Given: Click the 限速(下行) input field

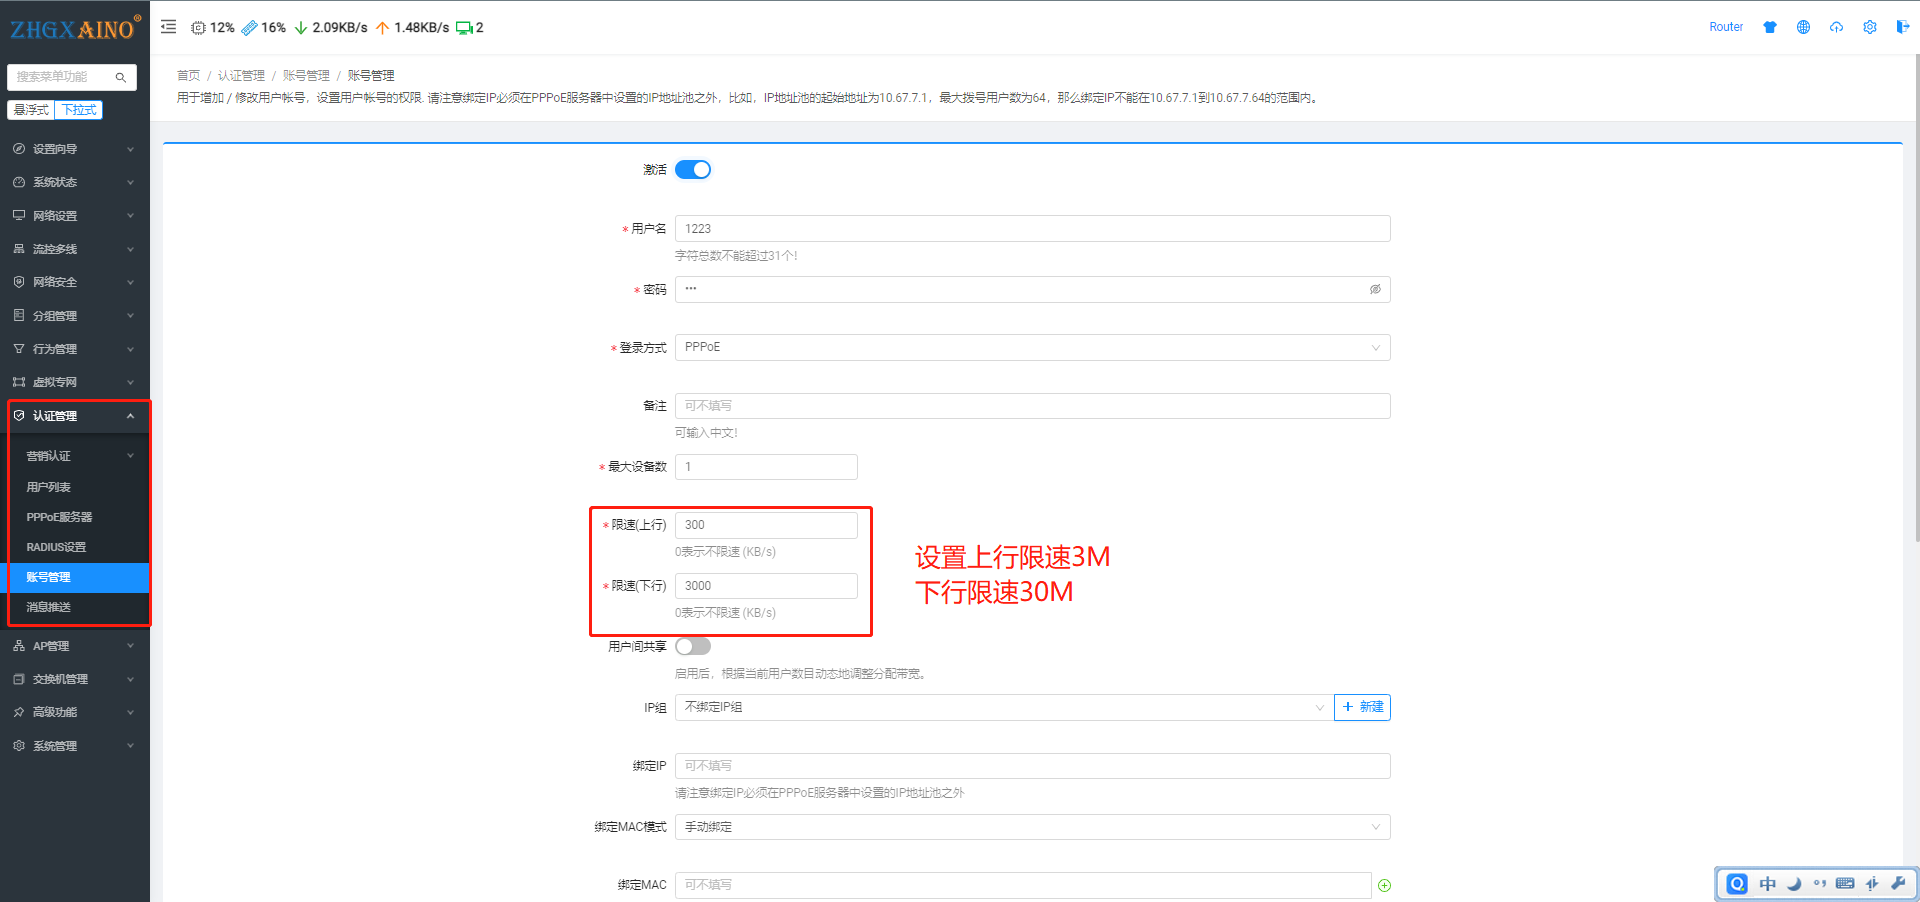Looking at the screenshot, I should pyautogui.click(x=766, y=586).
